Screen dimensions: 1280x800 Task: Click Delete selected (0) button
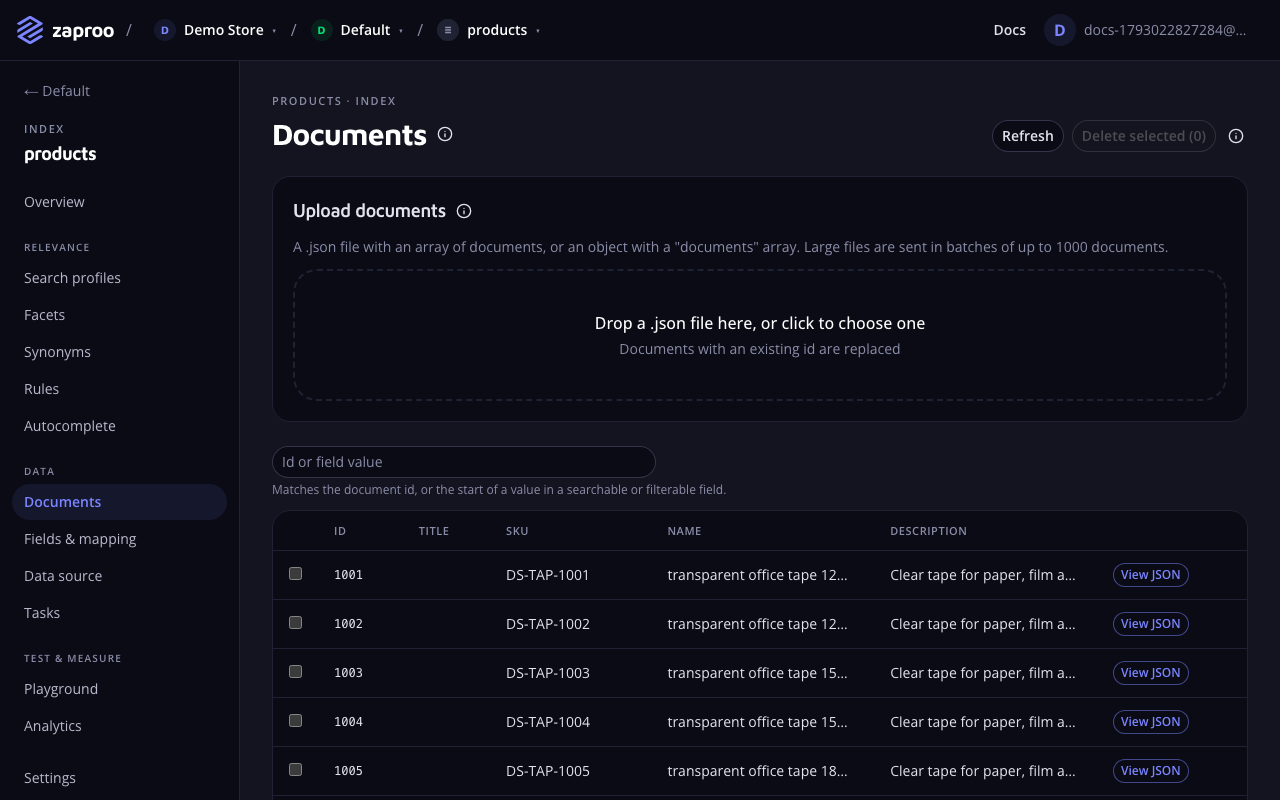click(1144, 136)
